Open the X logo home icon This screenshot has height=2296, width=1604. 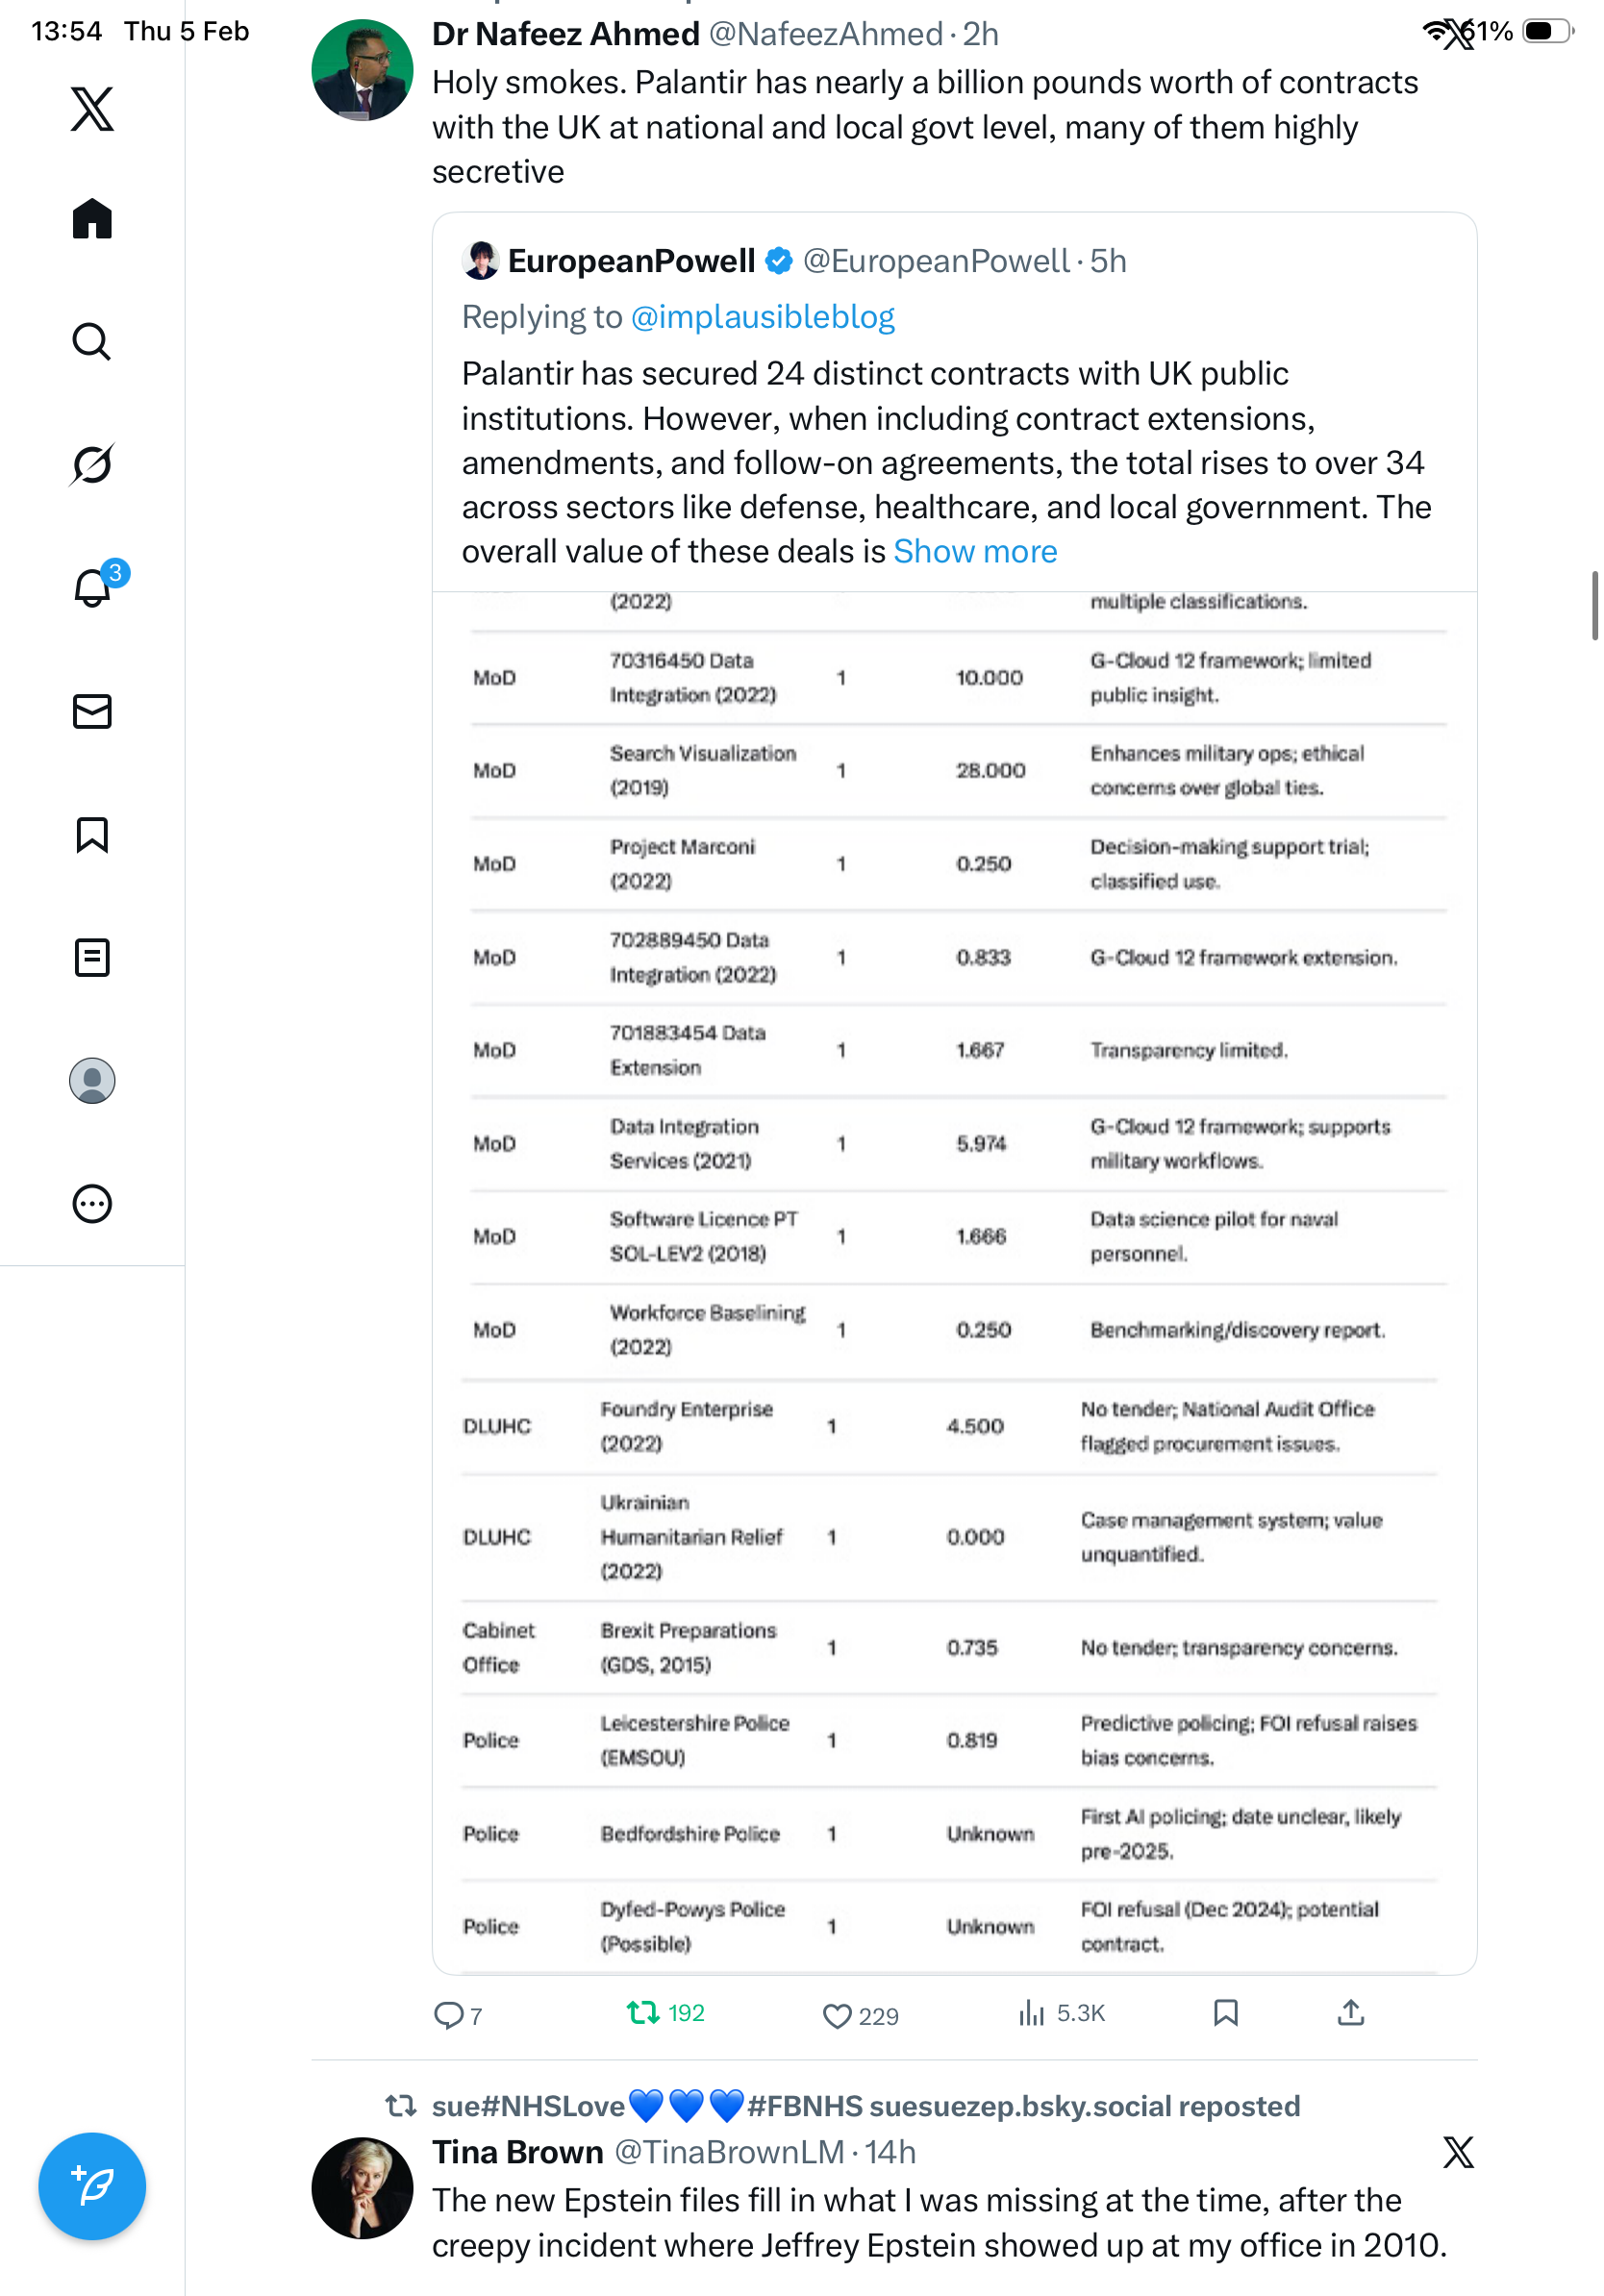tap(92, 109)
